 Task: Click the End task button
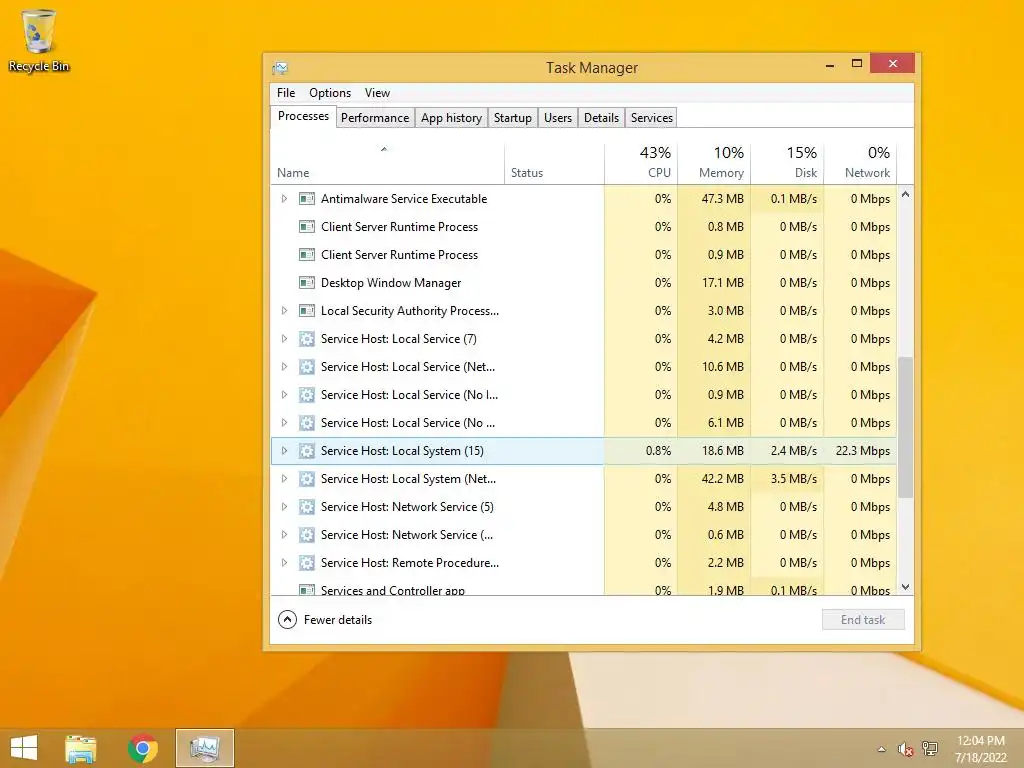[x=863, y=620]
